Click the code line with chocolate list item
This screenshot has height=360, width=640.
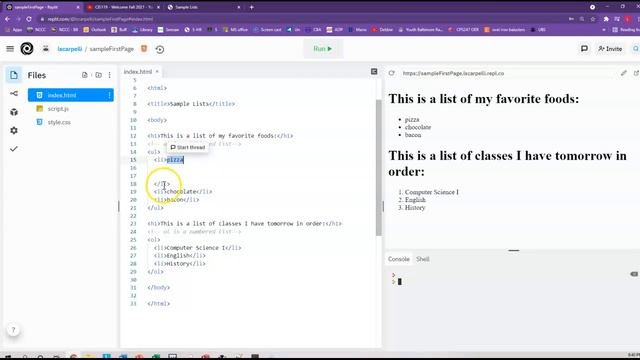(x=183, y=192)
